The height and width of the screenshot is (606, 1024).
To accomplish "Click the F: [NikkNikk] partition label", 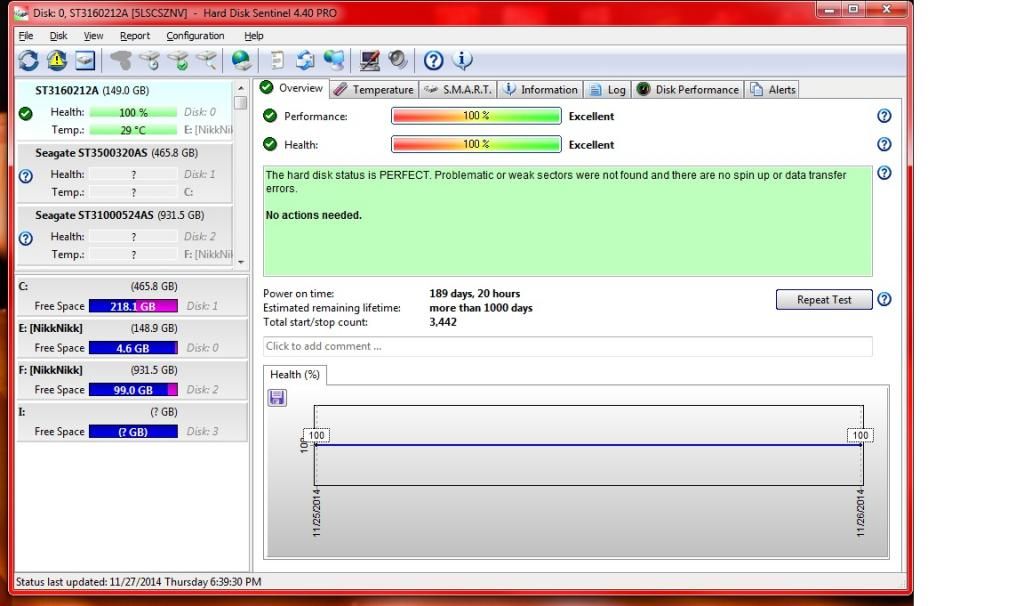I will (50, 370).
